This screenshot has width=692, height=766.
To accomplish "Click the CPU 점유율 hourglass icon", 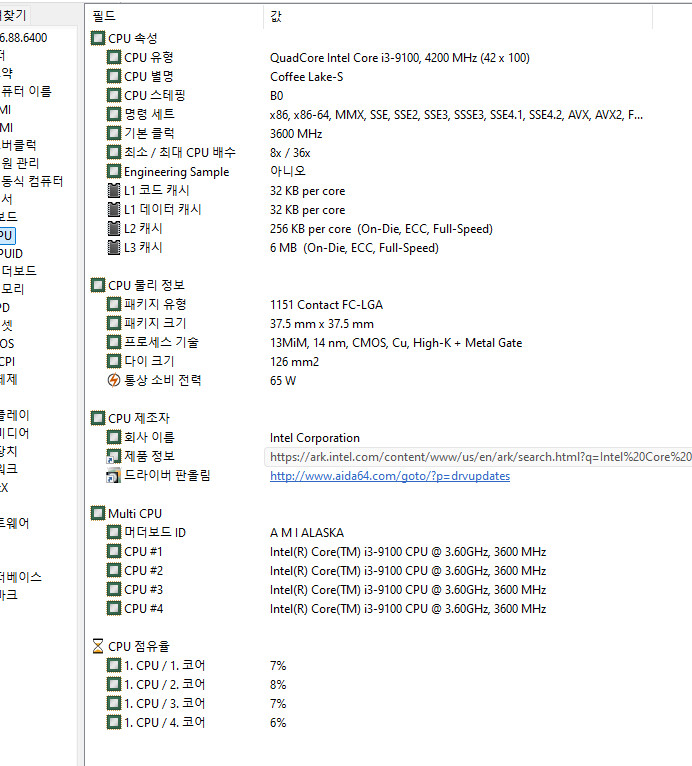I will tap(98, 646).
